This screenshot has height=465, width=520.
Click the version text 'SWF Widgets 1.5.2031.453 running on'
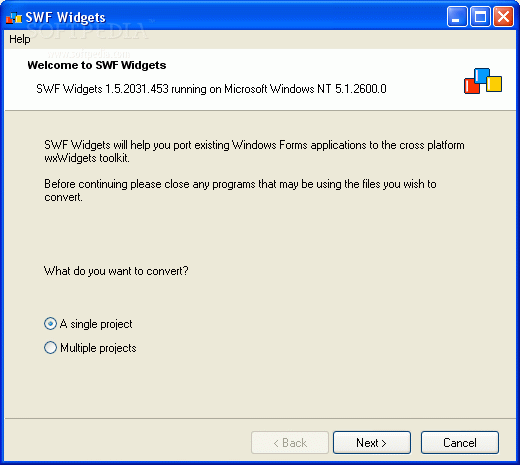(129, 89)
